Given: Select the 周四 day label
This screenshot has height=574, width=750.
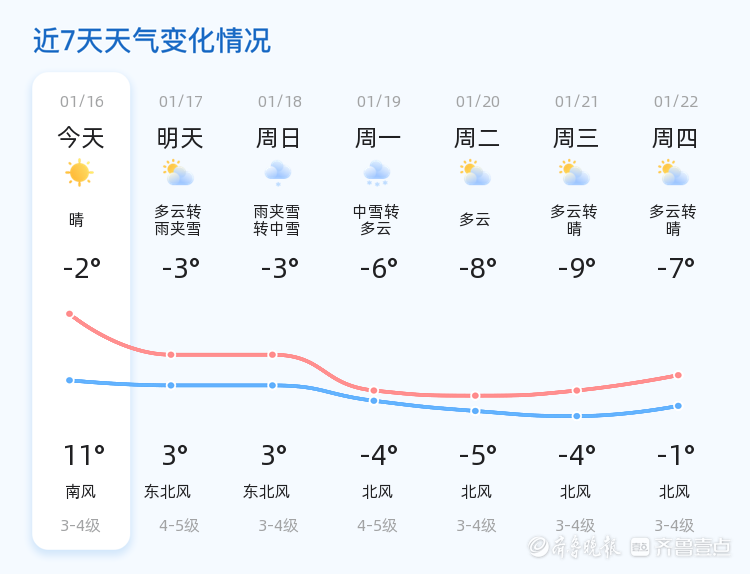Looking at the screenshot, I should [675, 138].
